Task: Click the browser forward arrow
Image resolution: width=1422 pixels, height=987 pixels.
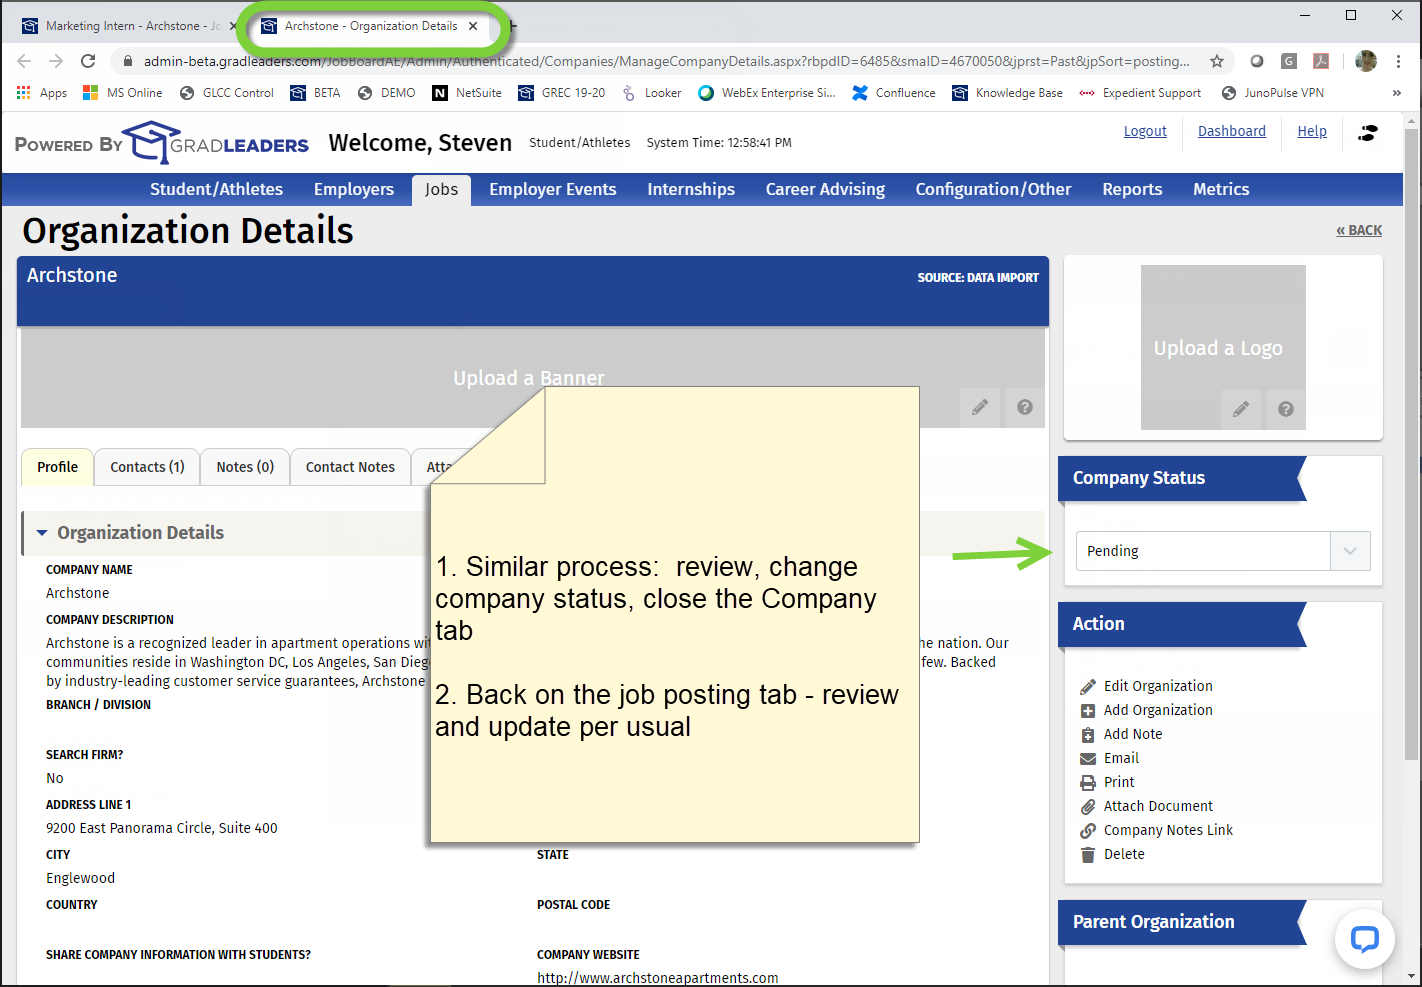Action: (56, 61)
